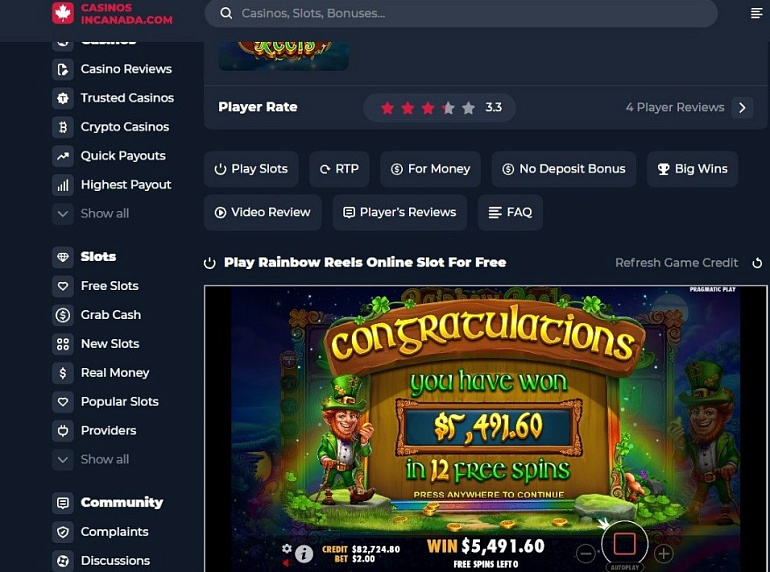Click the star rating bar showing 3.3
The width and height of the screenshot is (770, 572).
(x=440, y=108)
